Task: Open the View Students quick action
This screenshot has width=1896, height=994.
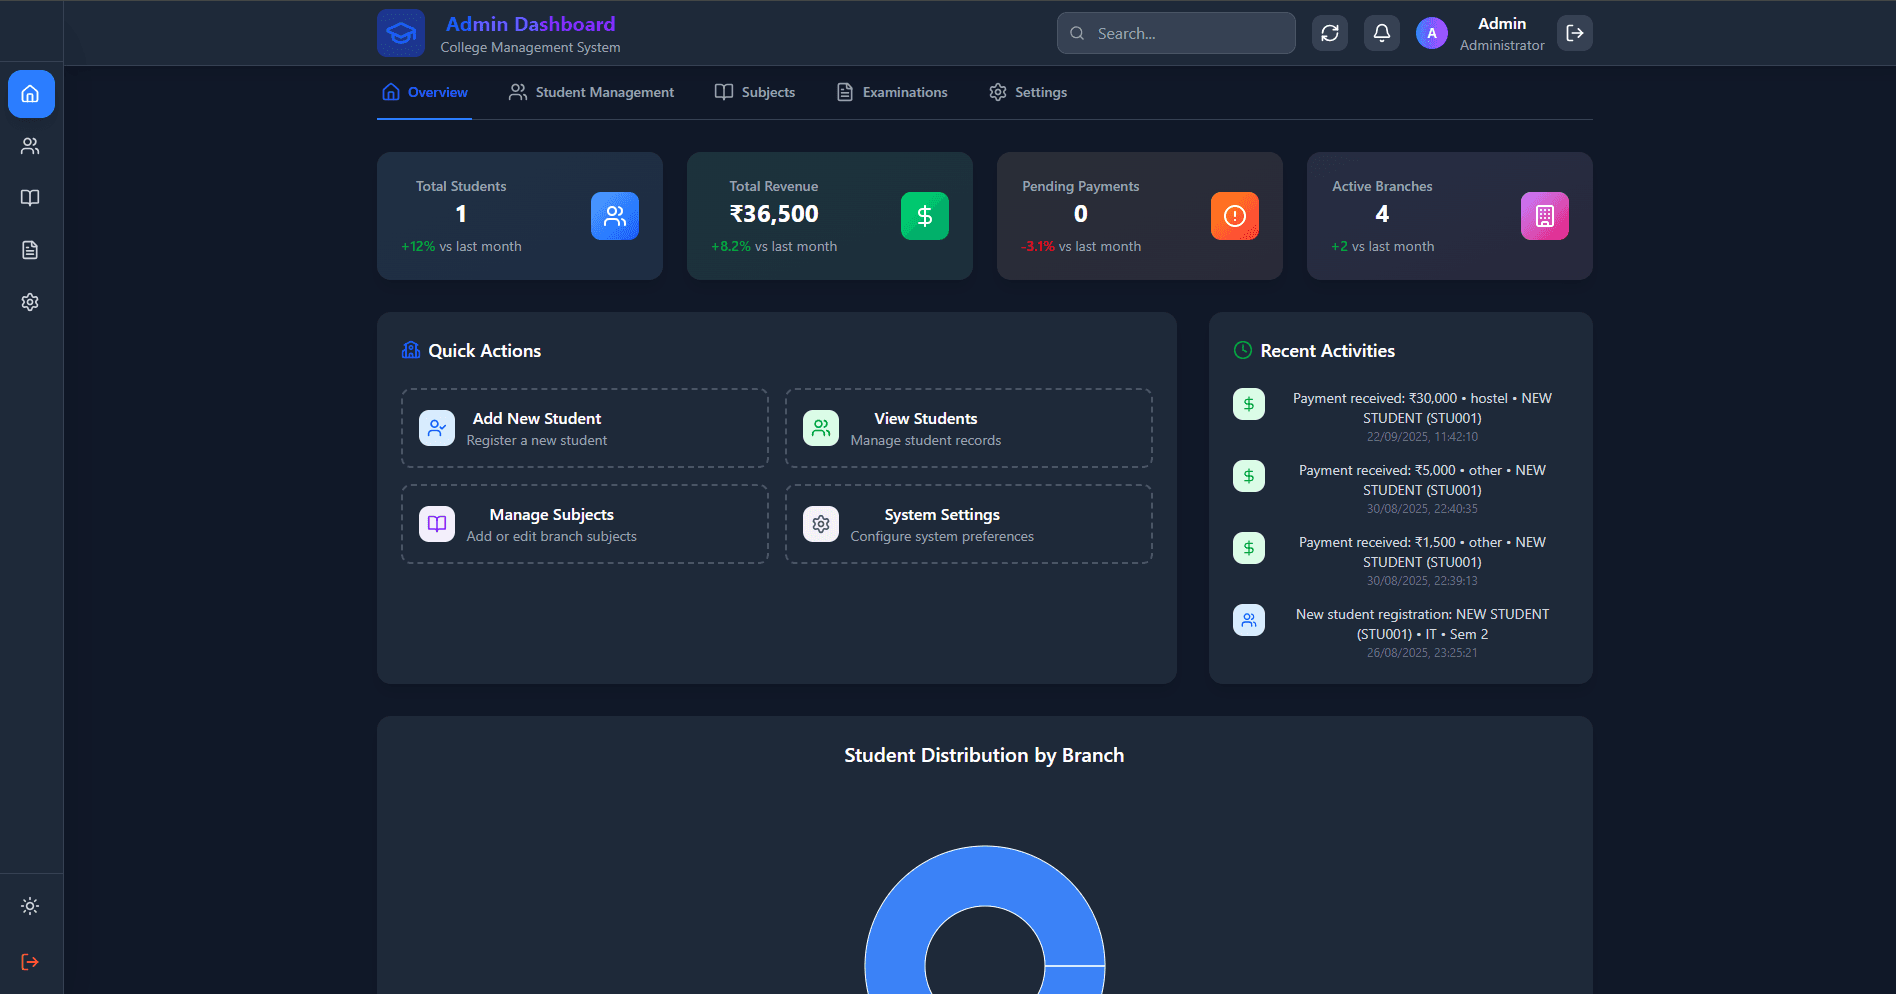Action: 968,428
